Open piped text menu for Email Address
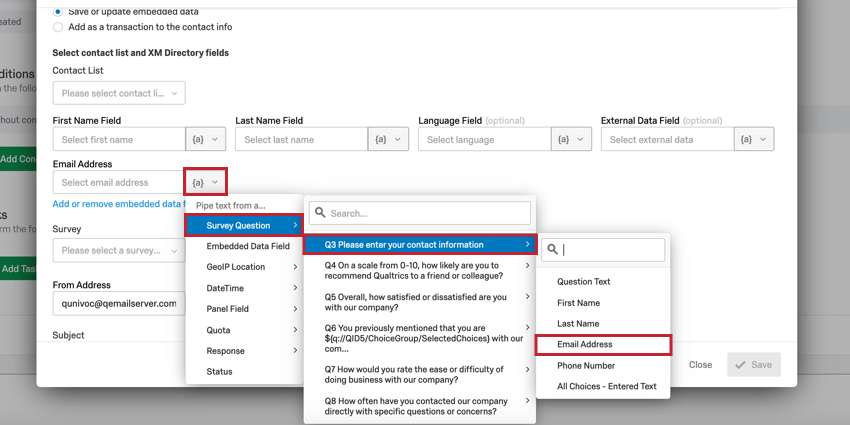The height and width of the screenshot is (425, 850). [205, 182]
